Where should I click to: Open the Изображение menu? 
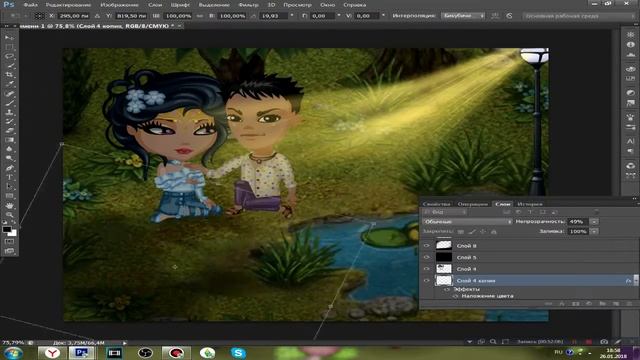pos(119,5)
